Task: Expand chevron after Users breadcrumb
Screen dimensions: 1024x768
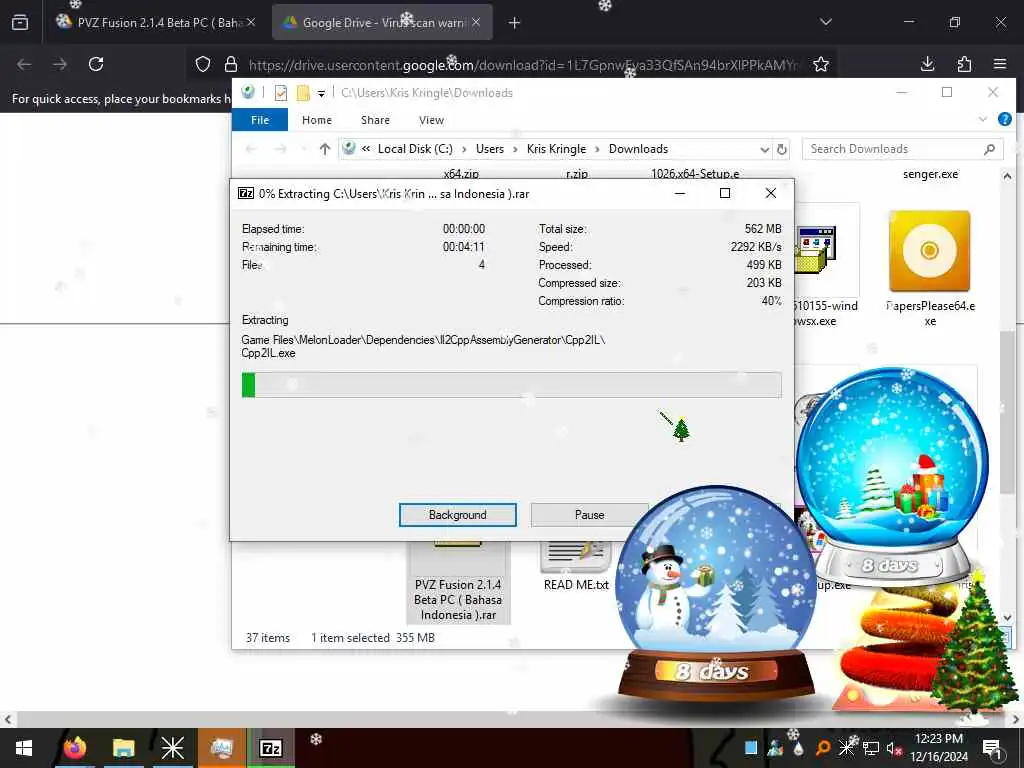Action: [515, 149]
